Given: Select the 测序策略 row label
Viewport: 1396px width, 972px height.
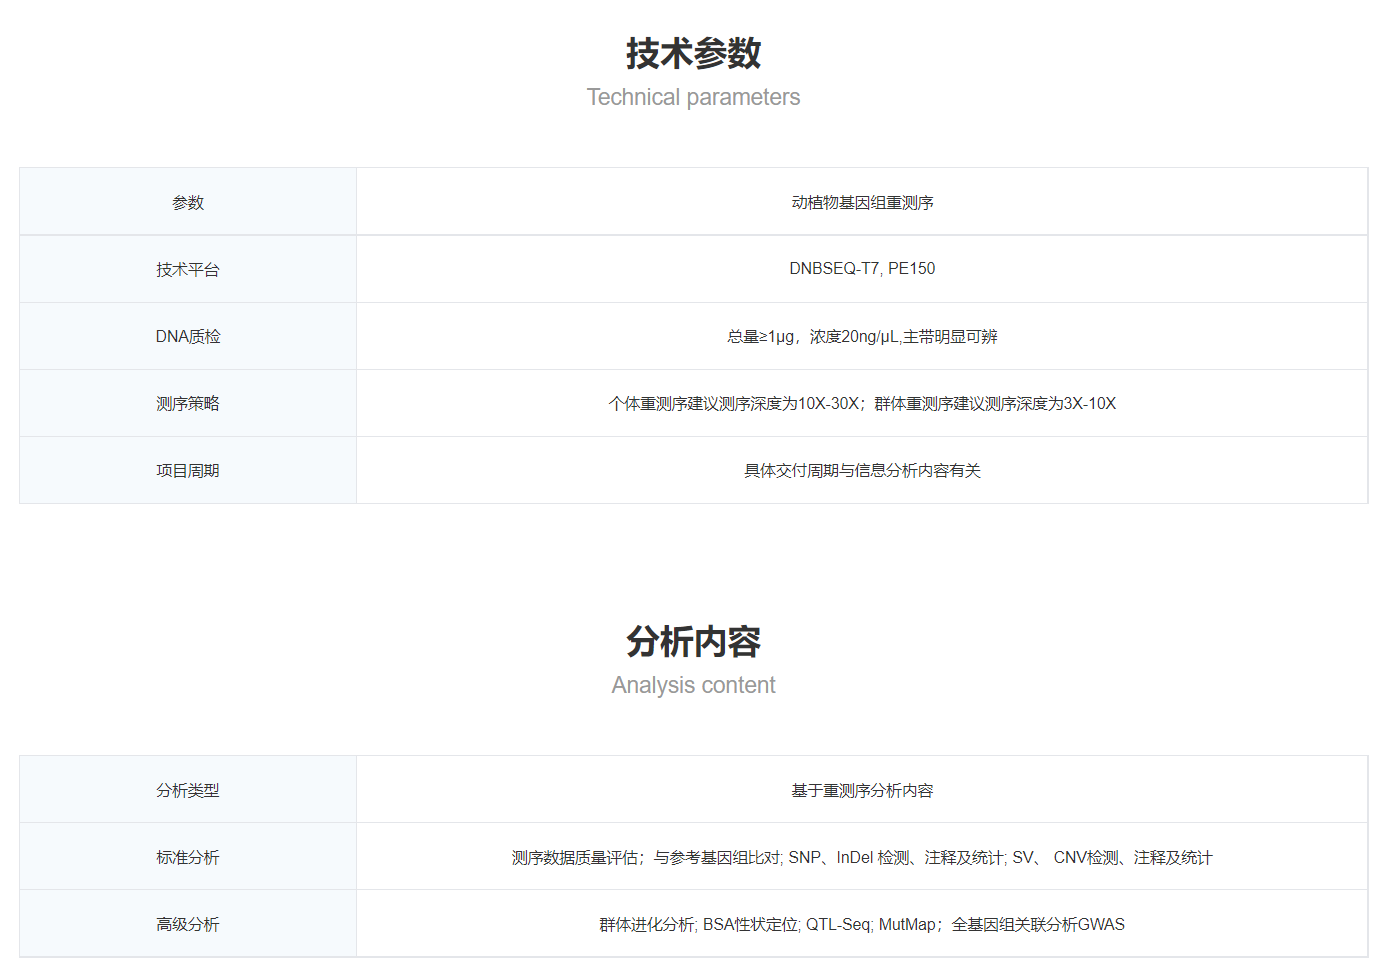Looking at the screenshot, I should (188, 404).
